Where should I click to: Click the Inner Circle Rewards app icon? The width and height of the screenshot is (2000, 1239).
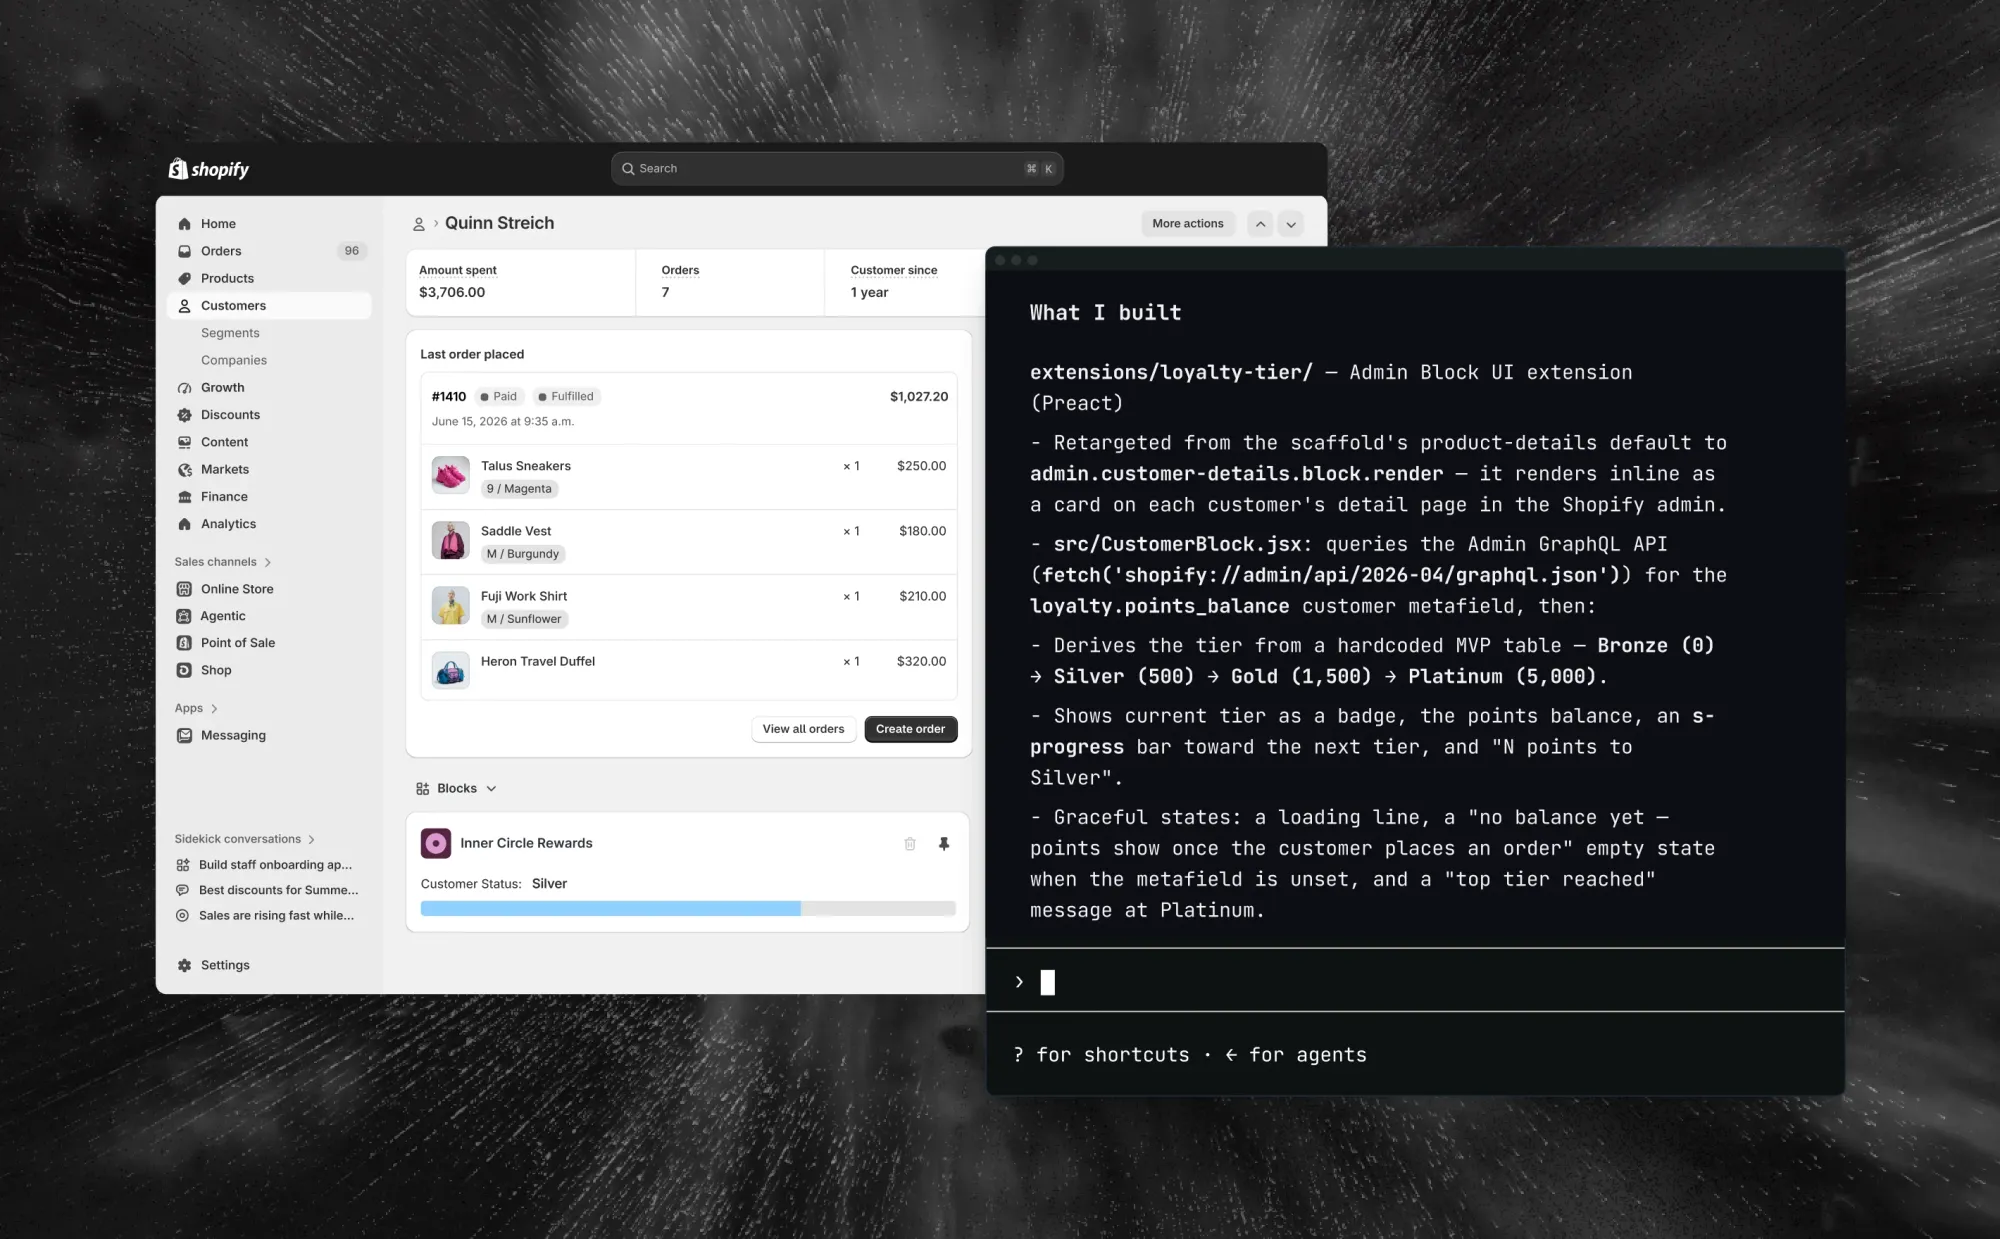click(436, 844)
